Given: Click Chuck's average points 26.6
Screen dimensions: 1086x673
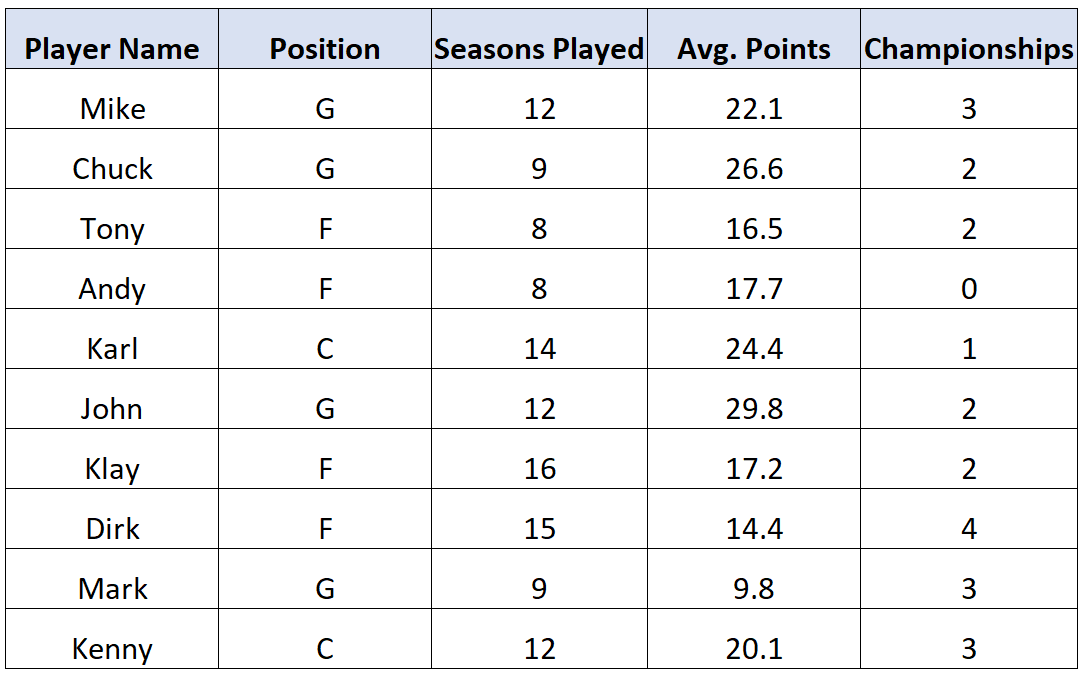Looking at the screenshot, I should point(754,159).
